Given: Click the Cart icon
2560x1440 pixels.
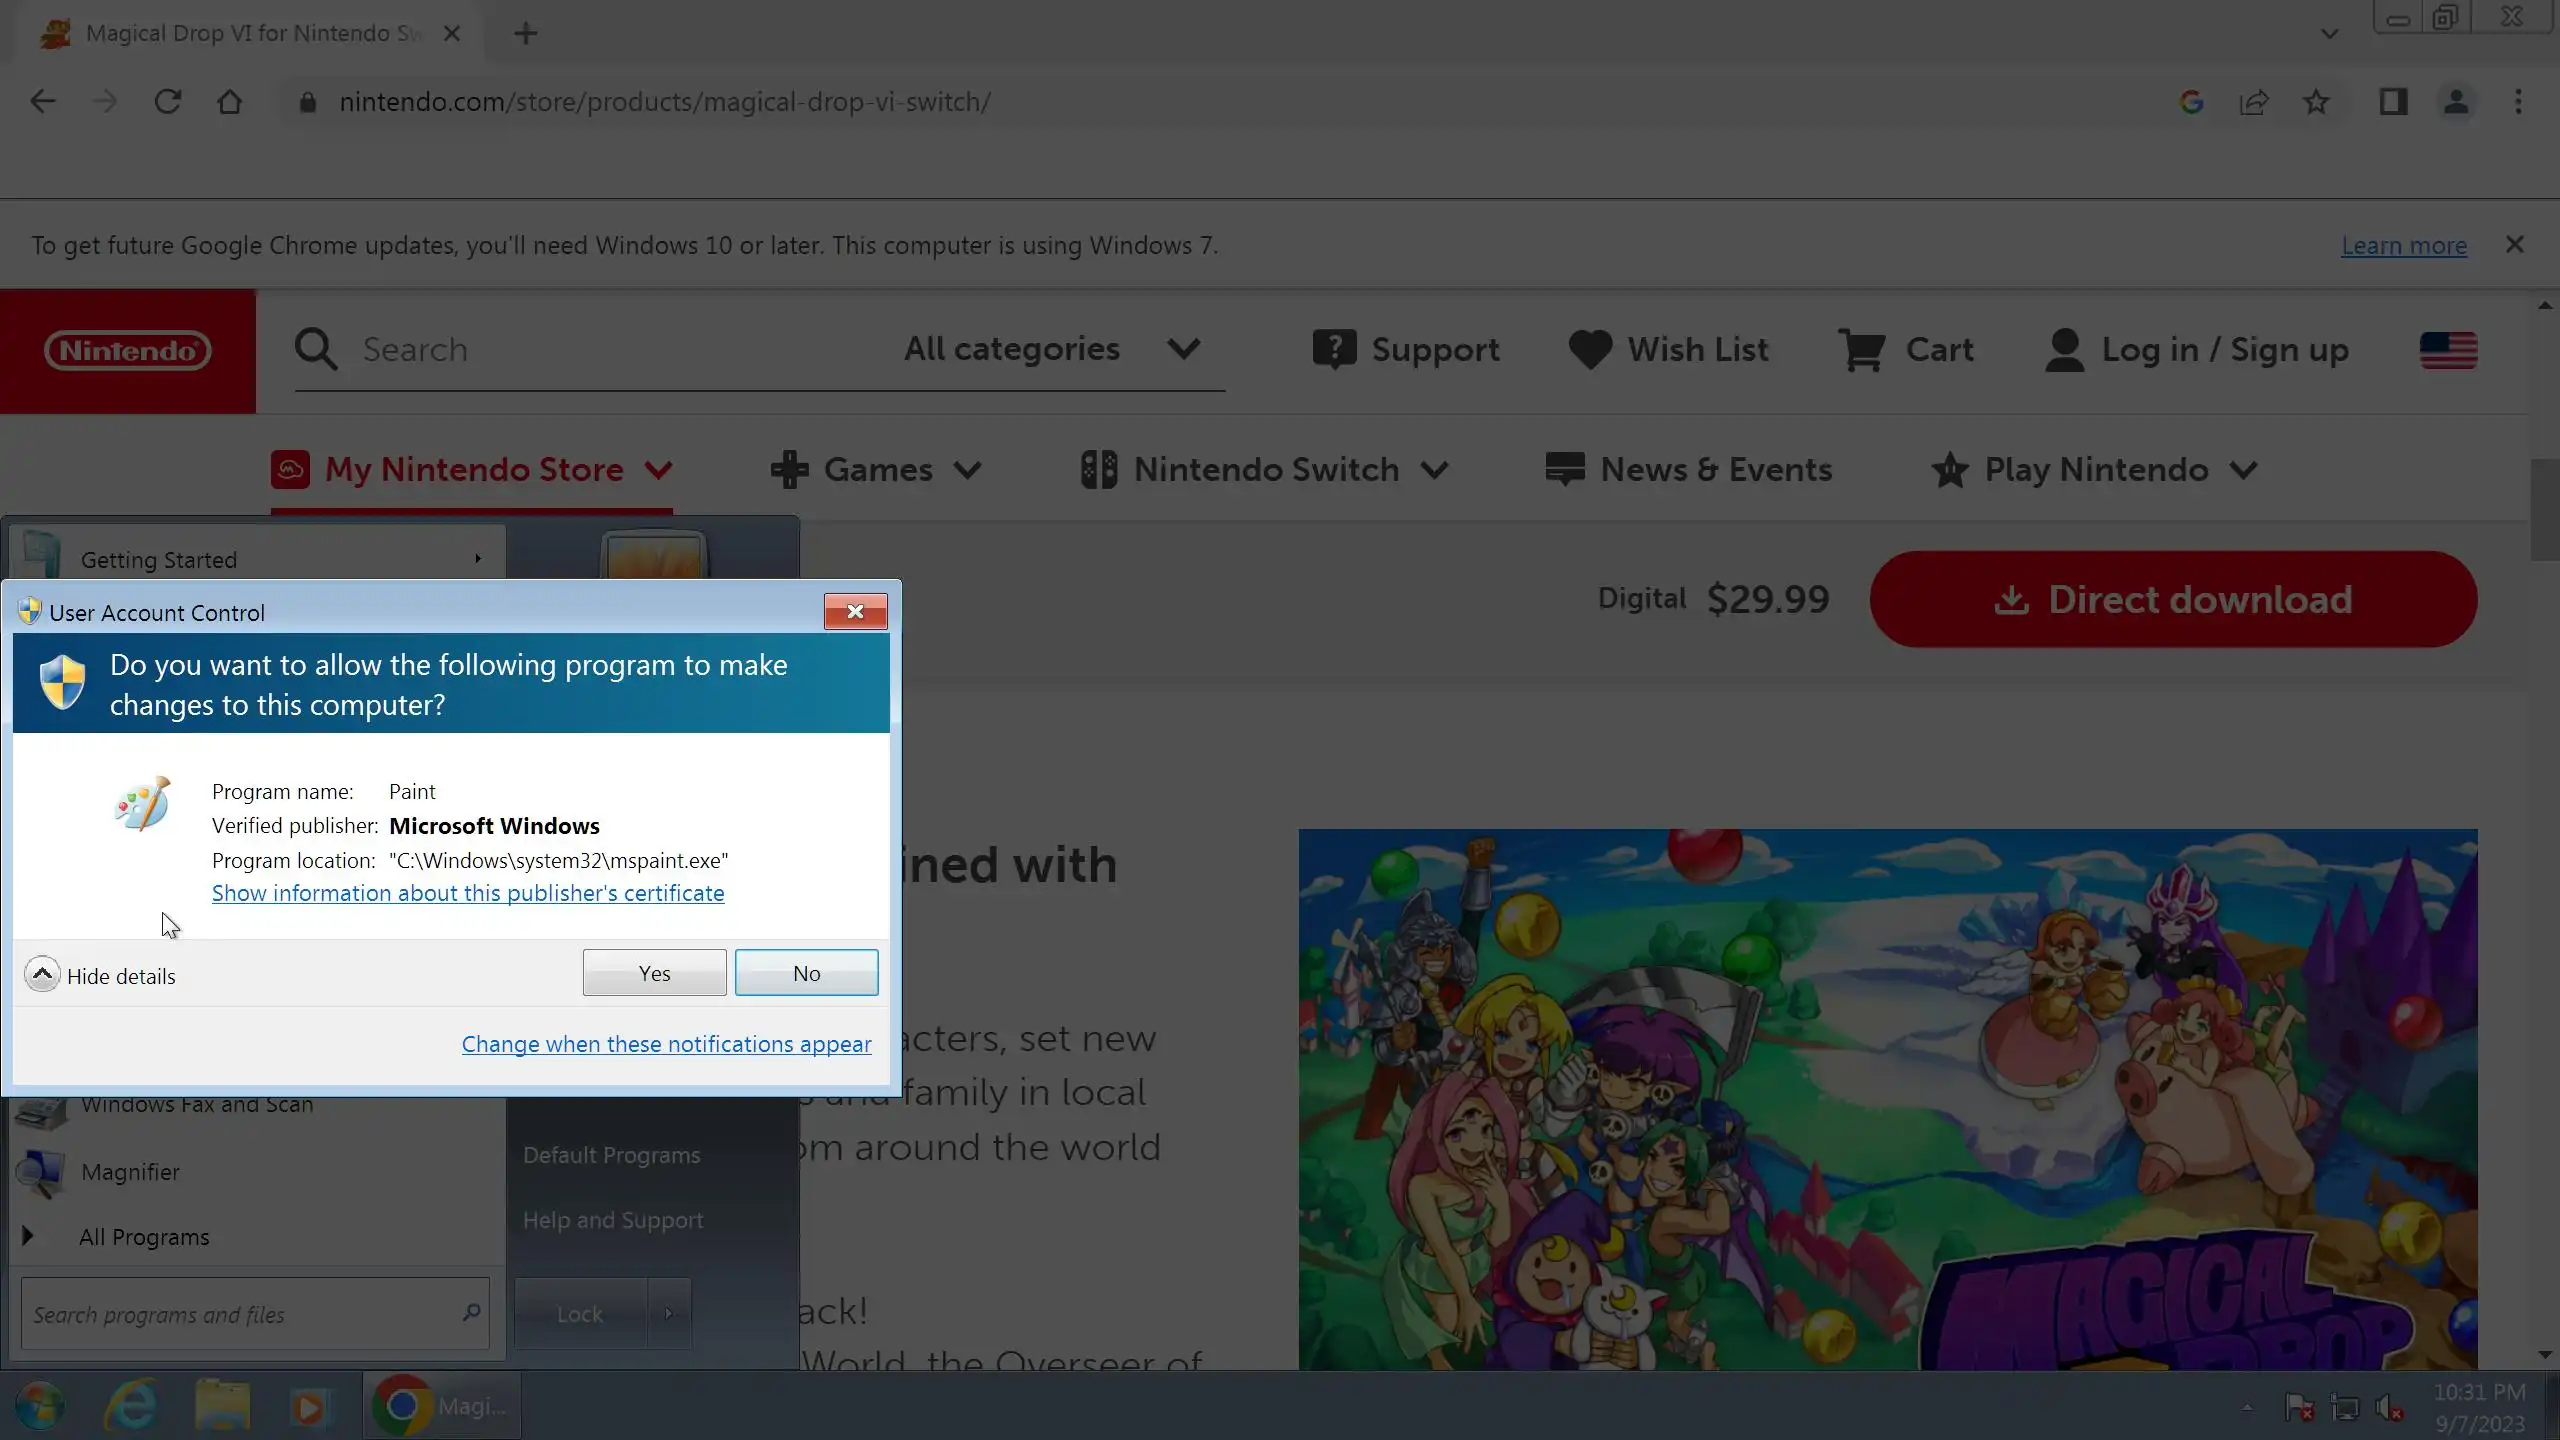Looking at the screenshot, I should 1861,350.
